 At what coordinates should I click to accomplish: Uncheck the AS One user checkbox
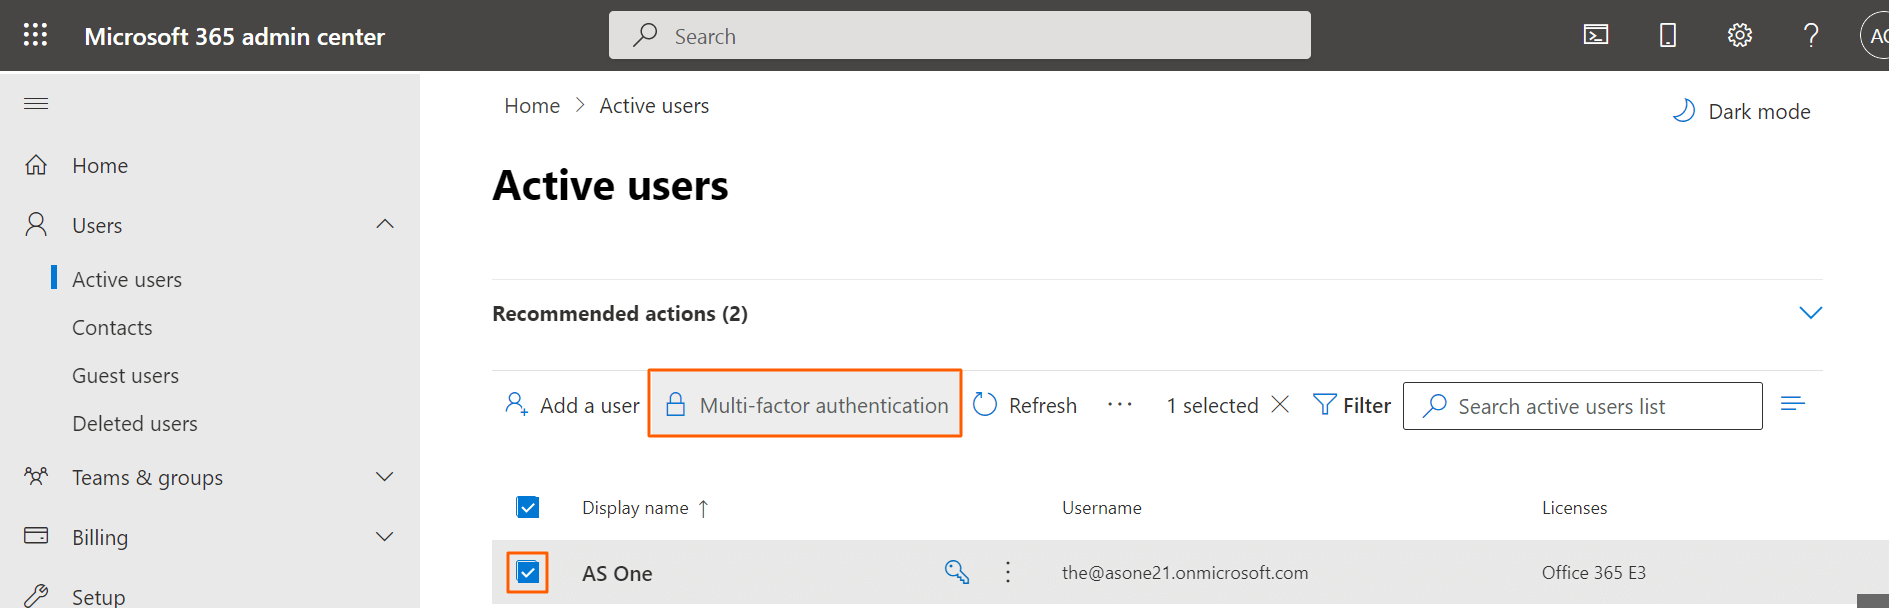pos(528,572)
